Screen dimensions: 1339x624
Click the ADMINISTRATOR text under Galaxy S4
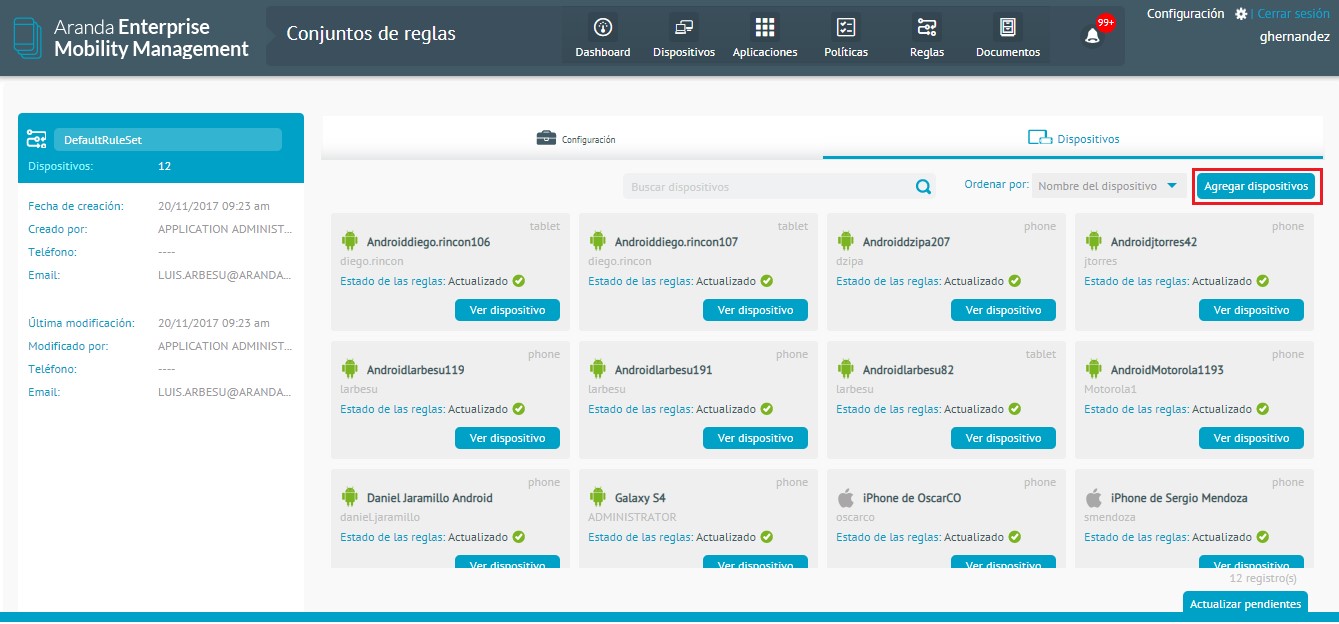coord(632,517)
